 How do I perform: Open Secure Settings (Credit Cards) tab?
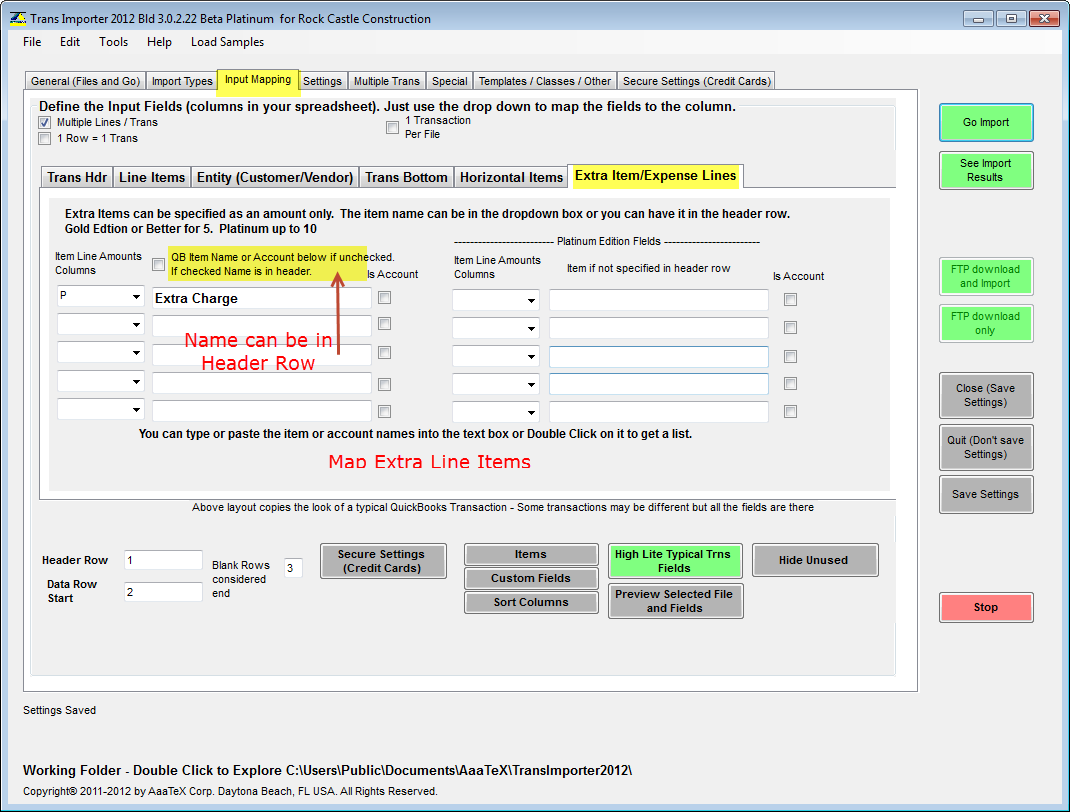pos(697,81)
